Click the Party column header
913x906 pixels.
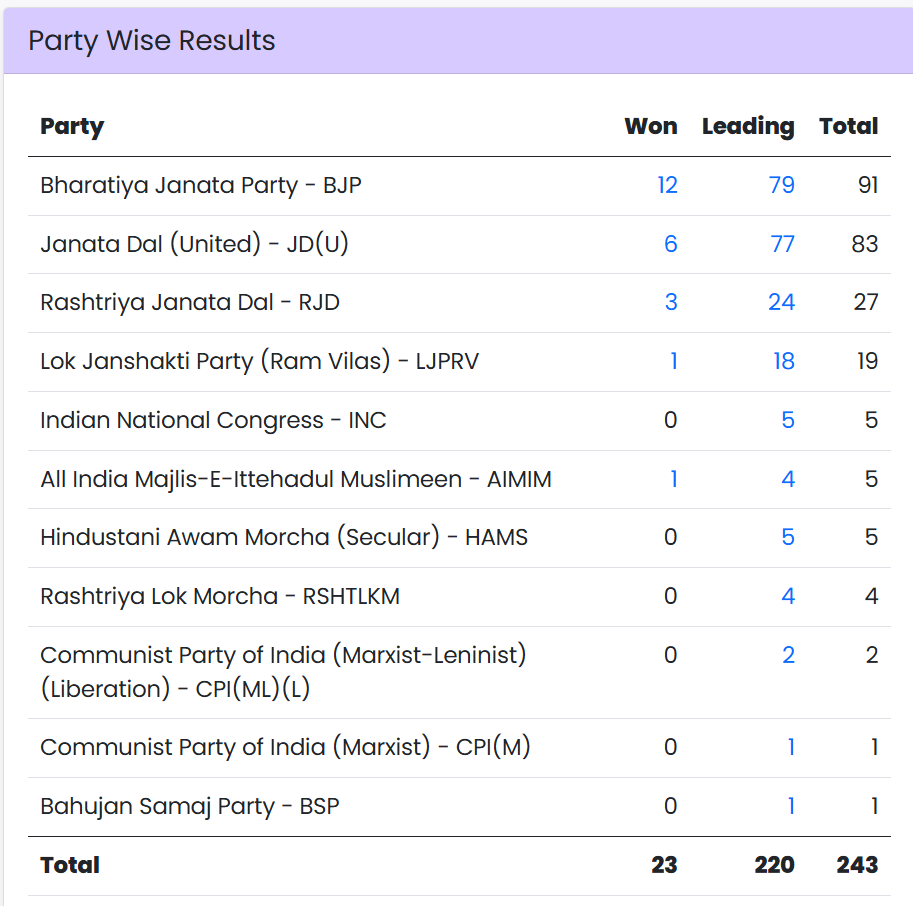(72, 126)
